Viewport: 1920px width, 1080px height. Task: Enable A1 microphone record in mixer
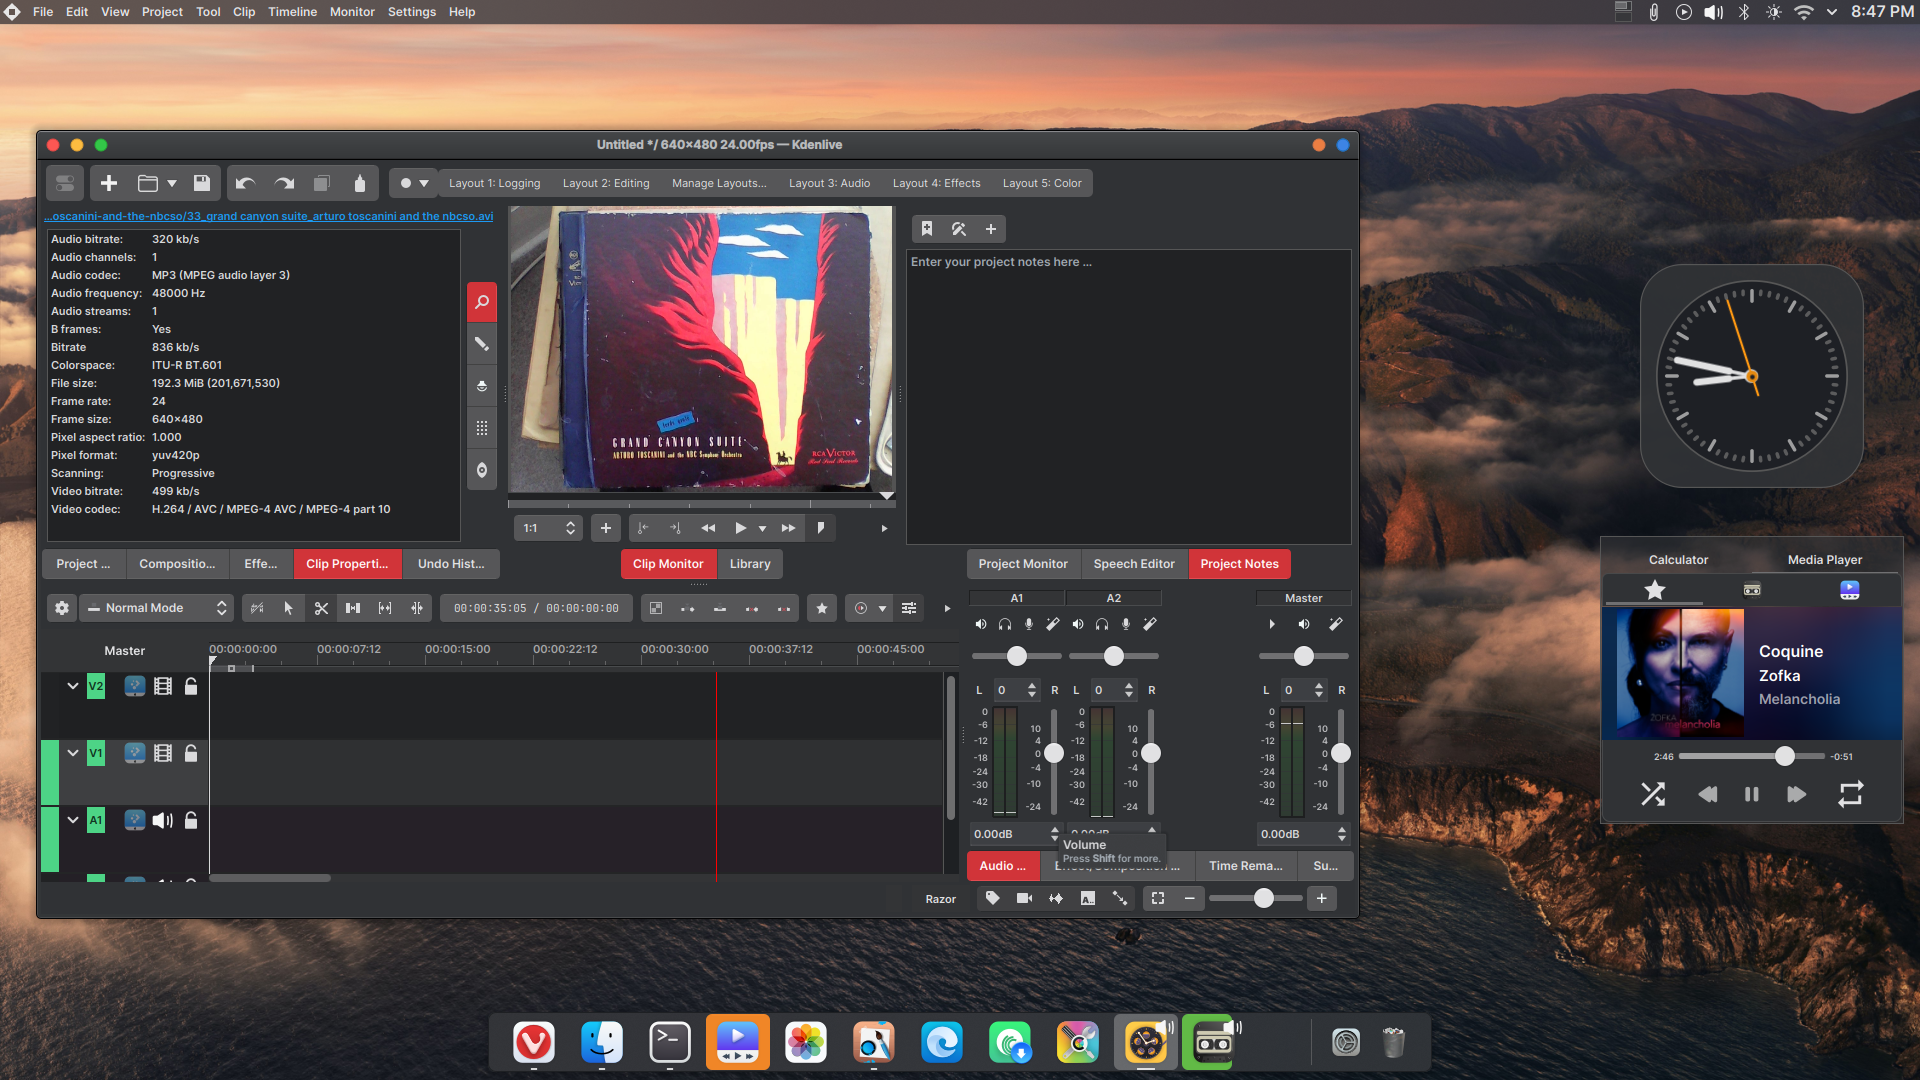1029,624
